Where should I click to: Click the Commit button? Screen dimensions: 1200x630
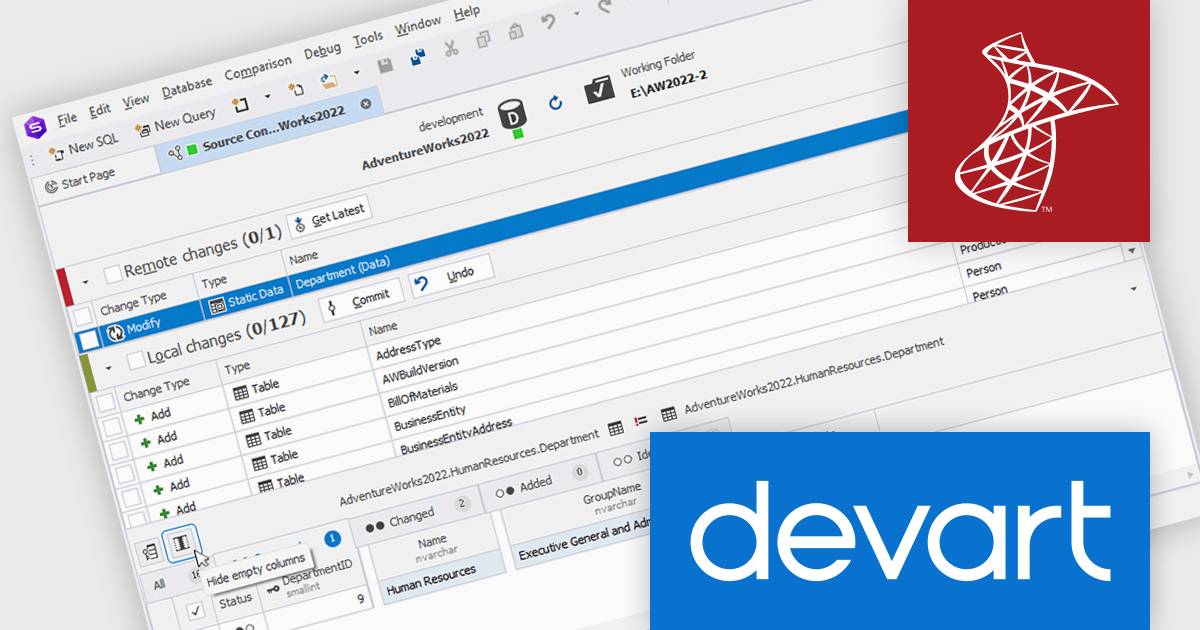coord(361,298)
